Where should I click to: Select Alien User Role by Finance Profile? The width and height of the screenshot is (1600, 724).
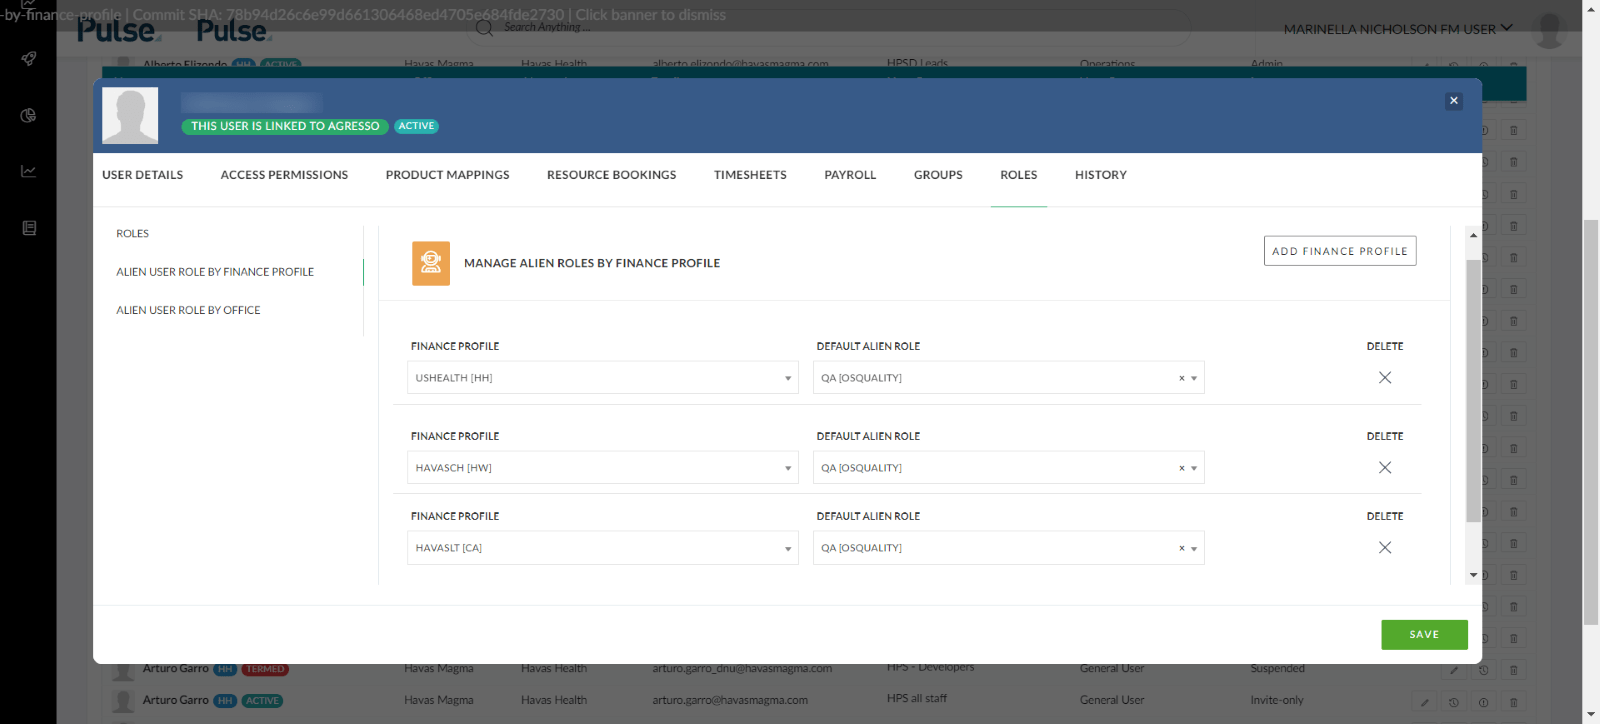pyautogui.click(x=215, y=272)
